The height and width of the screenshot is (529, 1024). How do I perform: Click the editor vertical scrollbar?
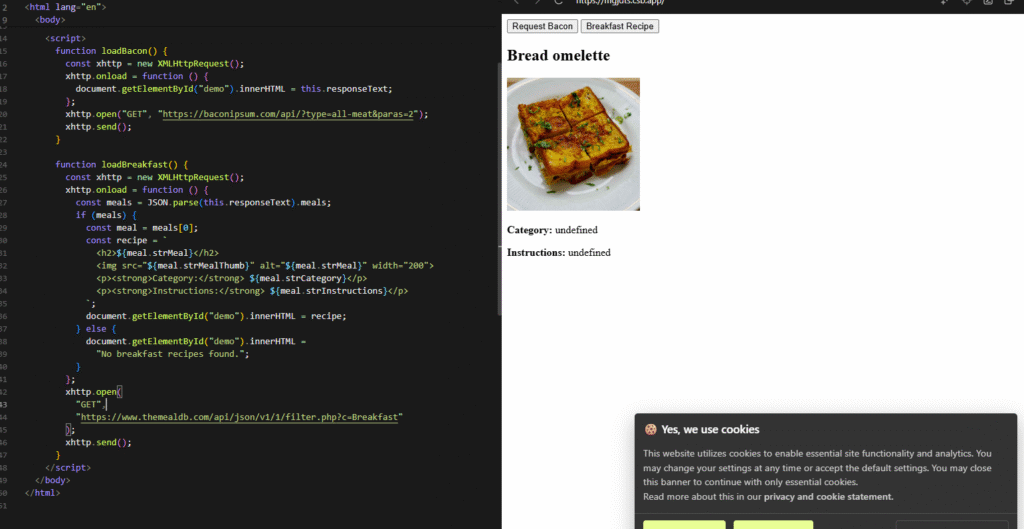click(498, 180)
